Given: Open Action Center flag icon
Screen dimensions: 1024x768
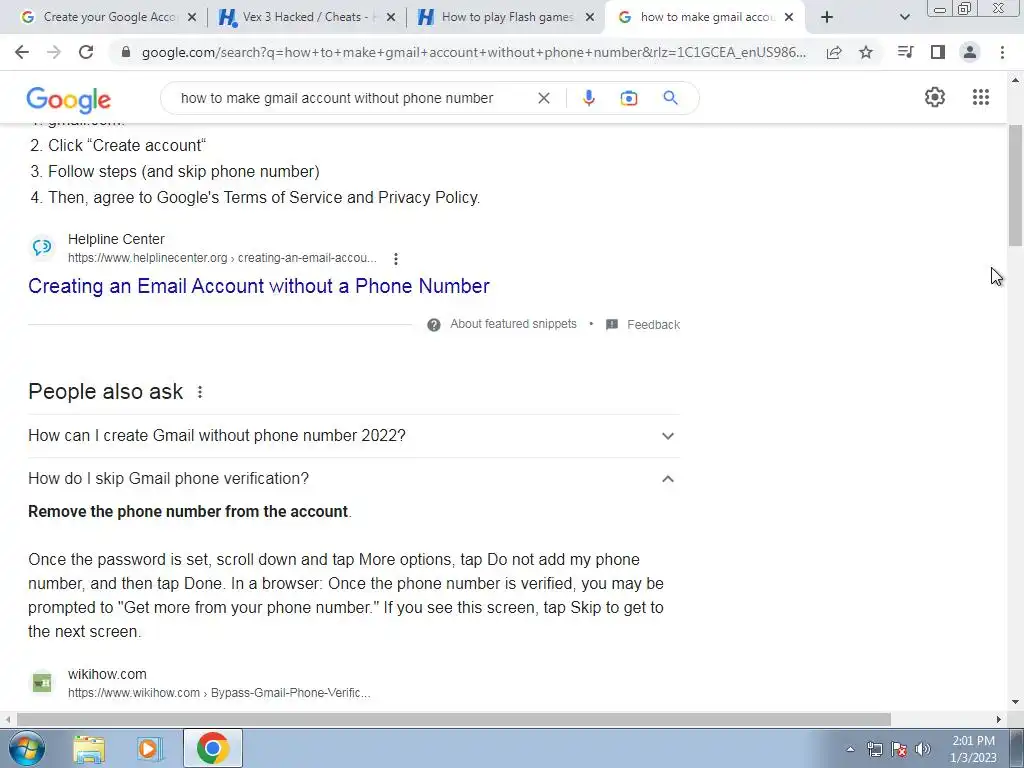Looking at the screenshot, I should pyautogui.click(x=899, y=749).
